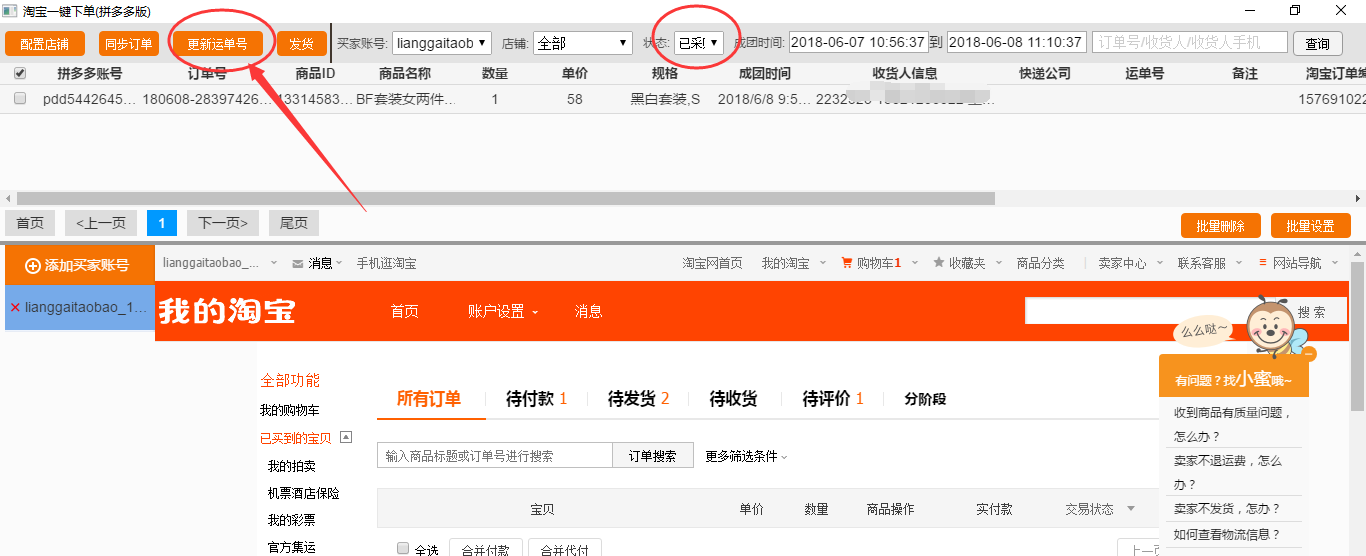The height and width of the screenshot is (556, 1366).
Task: Click the 下一页> next page button
Action: tap(223, 223)
